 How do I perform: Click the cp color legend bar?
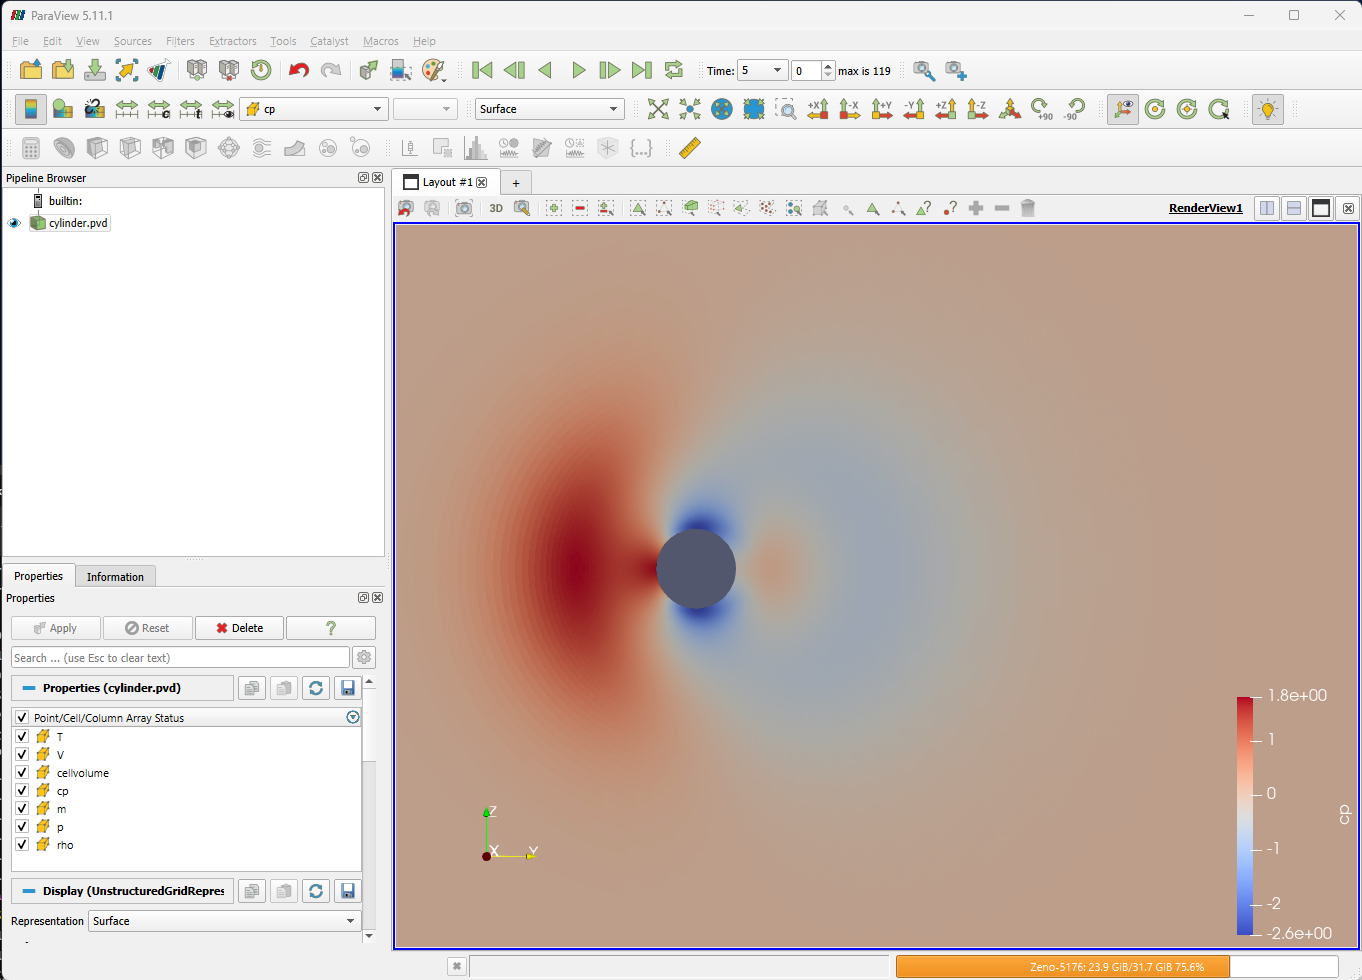point(1244,815)
